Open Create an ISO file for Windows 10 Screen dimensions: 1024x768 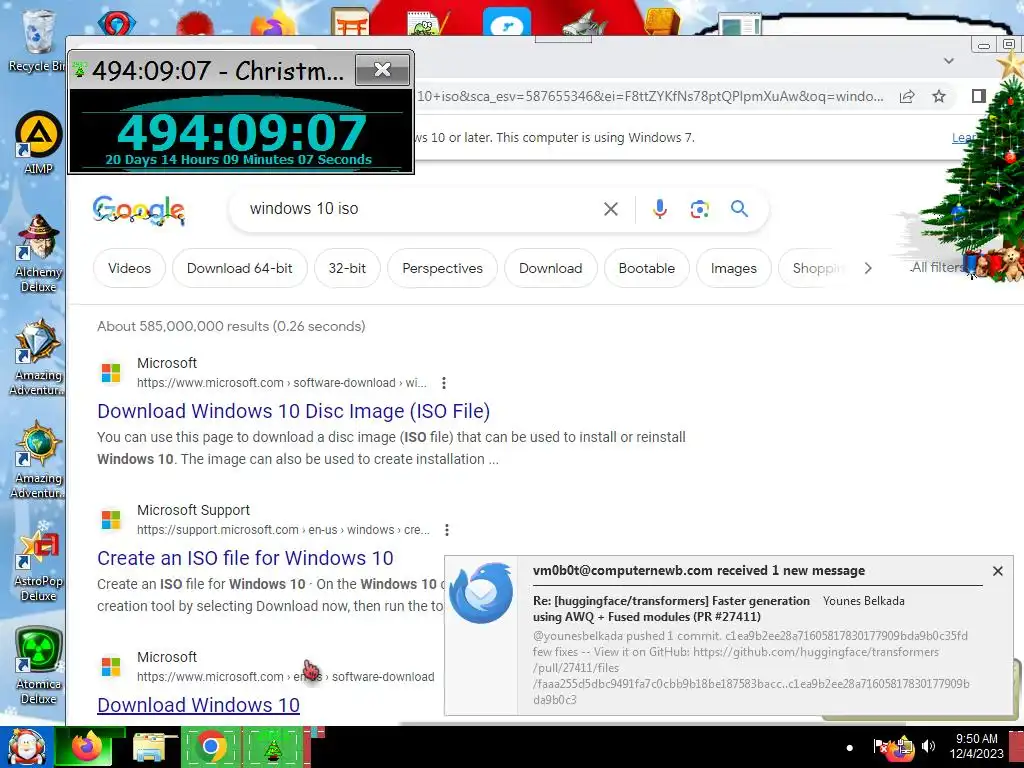click(x=245, y=558)
